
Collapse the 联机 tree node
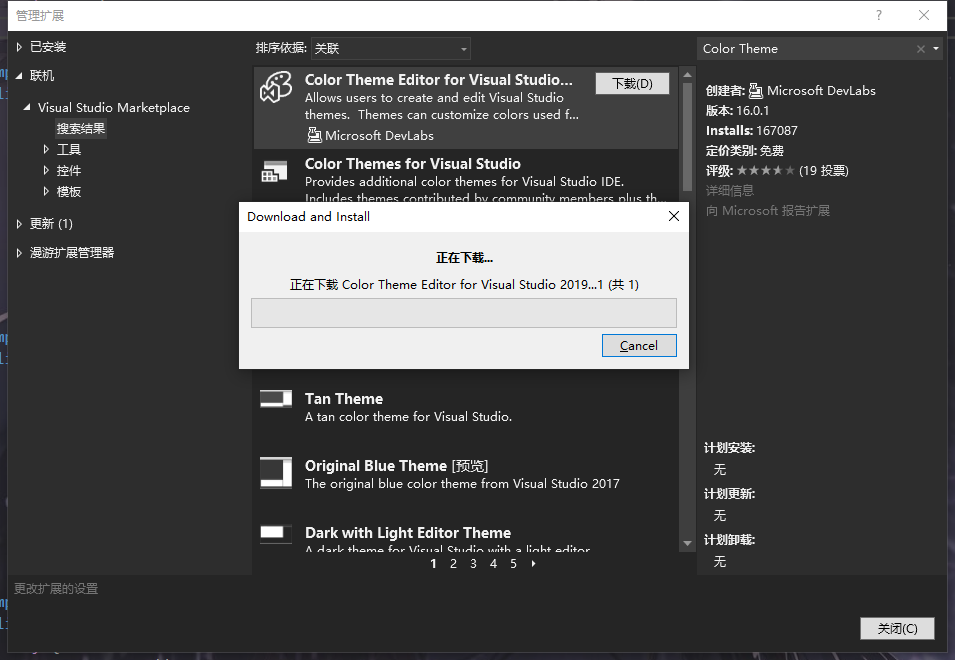[x=19, y=75]
